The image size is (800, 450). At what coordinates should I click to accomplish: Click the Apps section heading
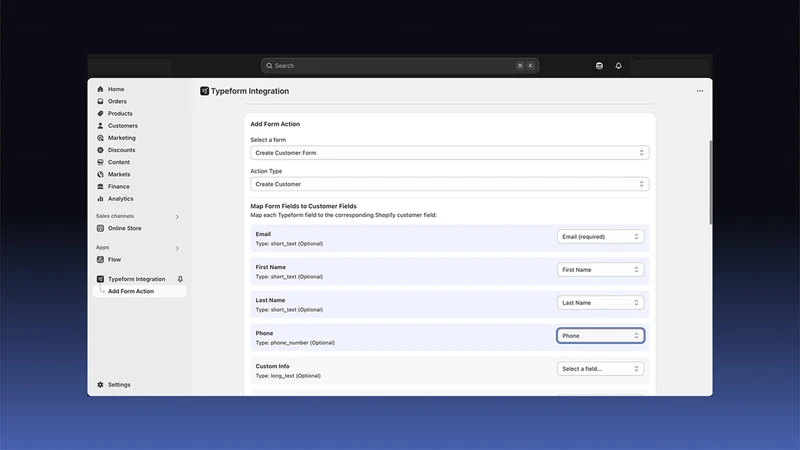pyautogui.click(x=103, y=247)
